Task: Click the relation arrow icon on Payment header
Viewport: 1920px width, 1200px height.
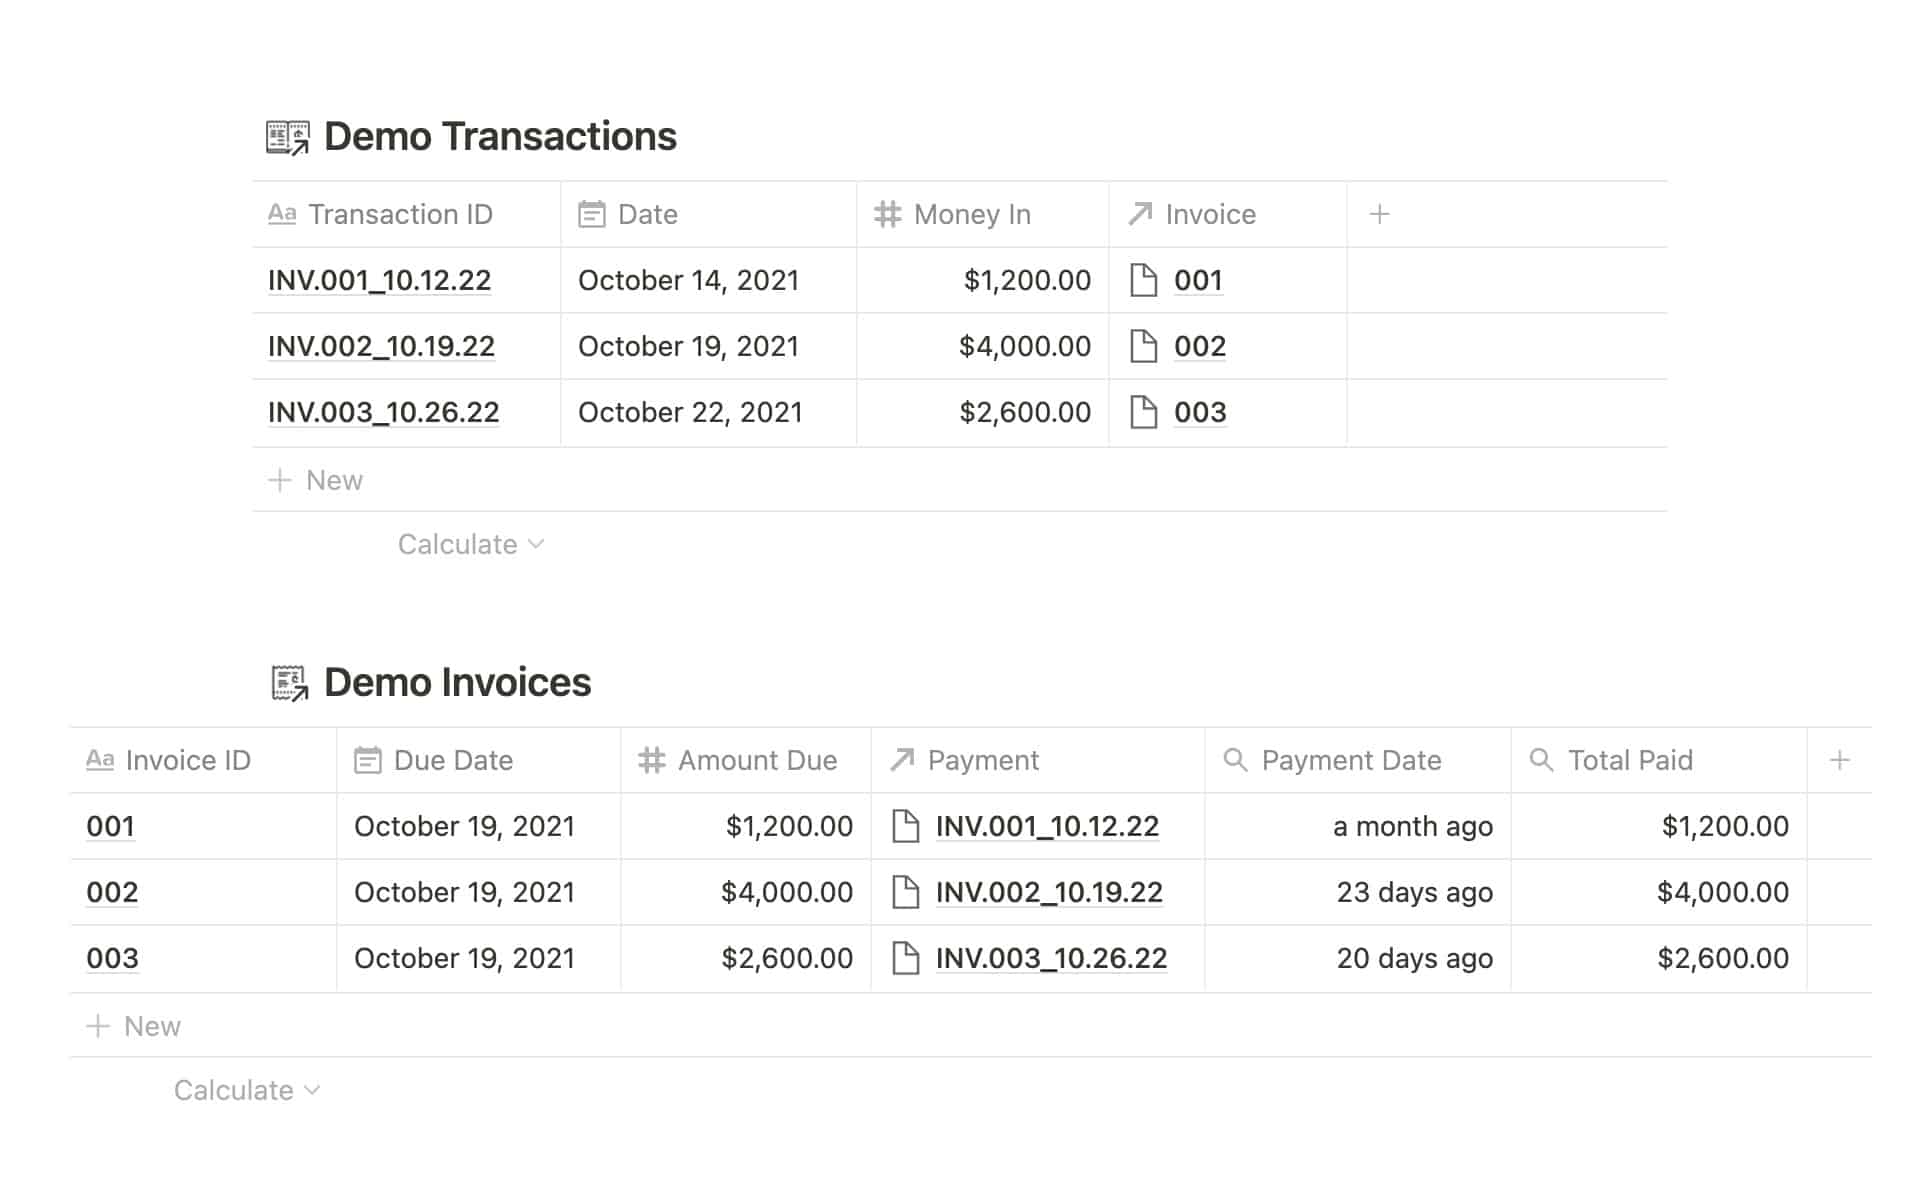Action: (x=901, y=760)
